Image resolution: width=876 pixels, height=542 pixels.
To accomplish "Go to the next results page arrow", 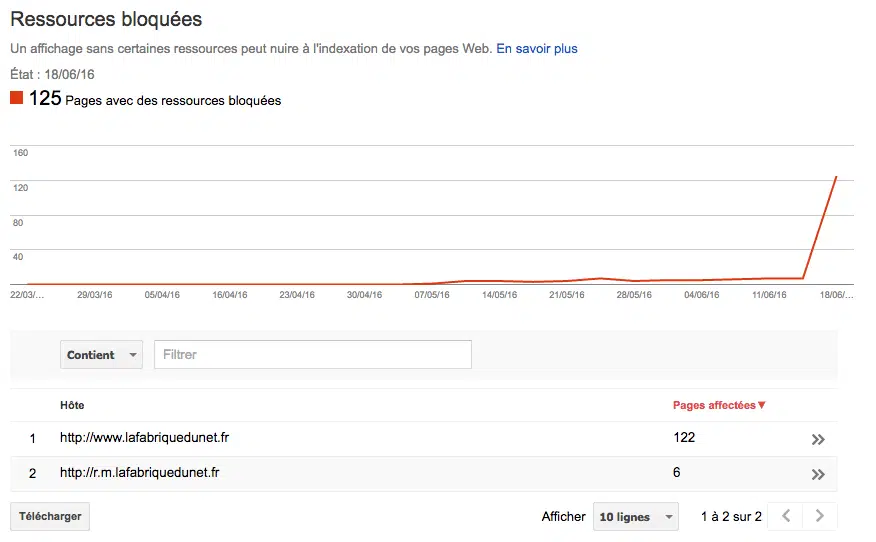I will 820,516.
